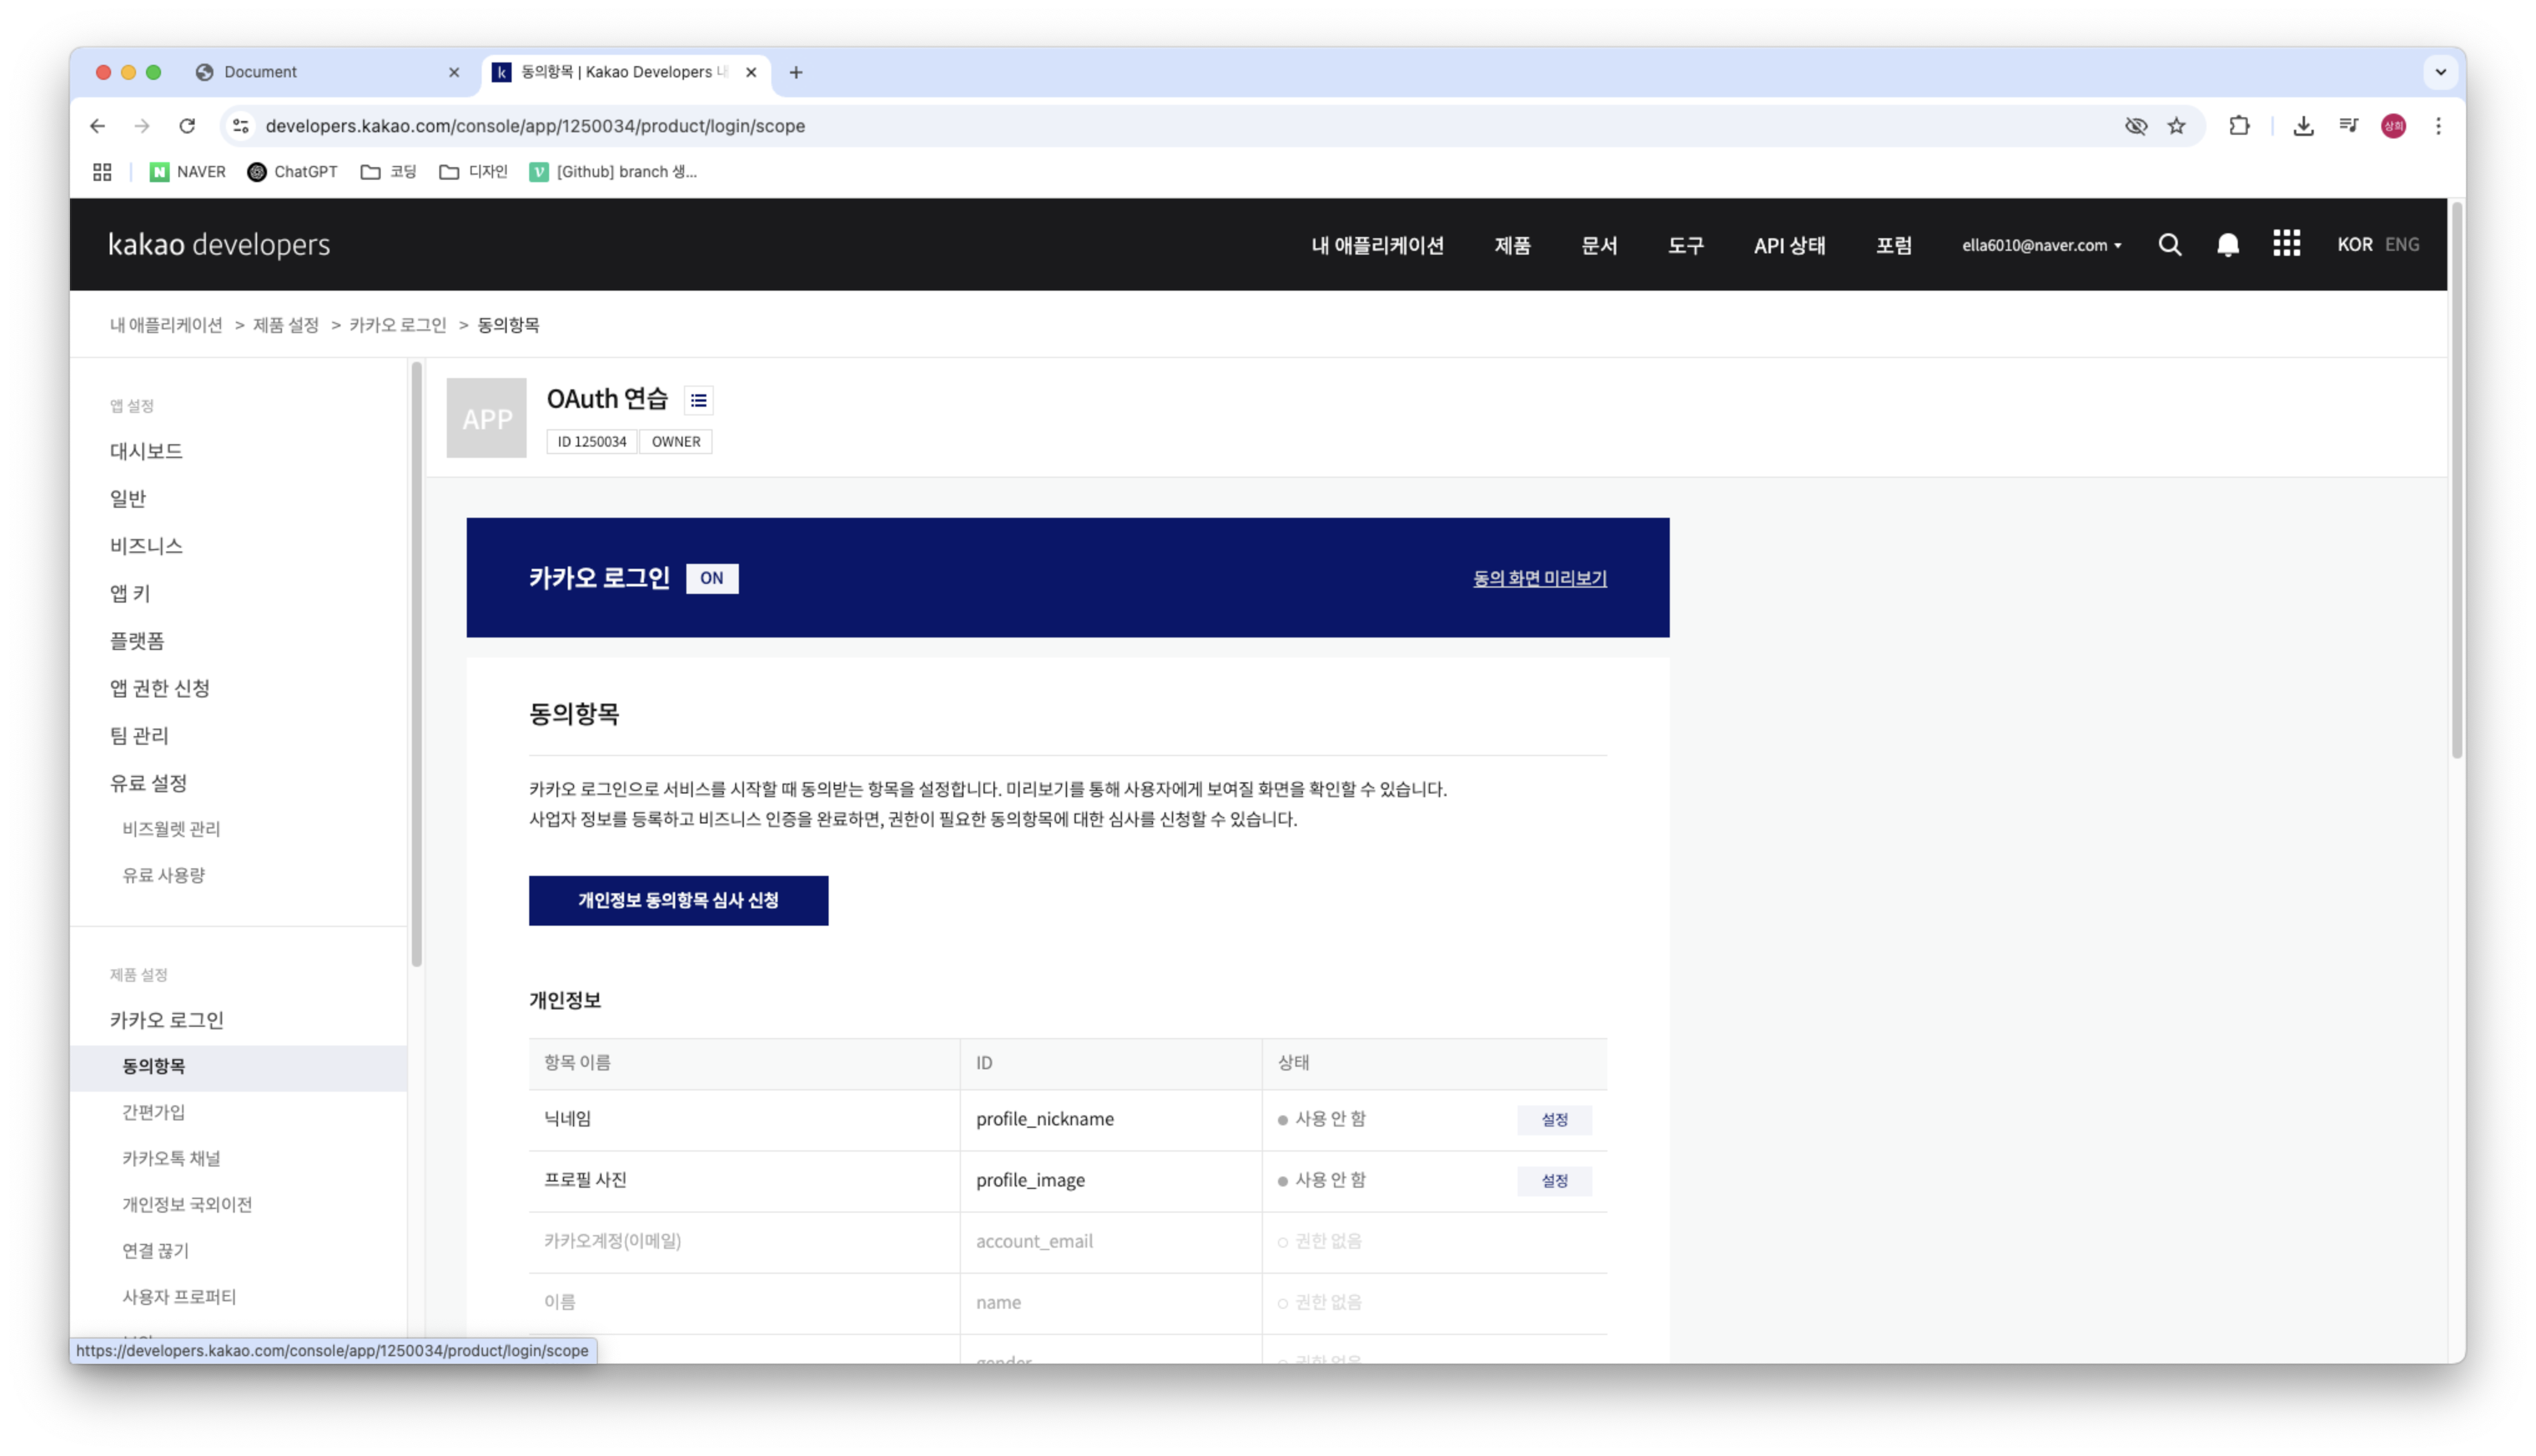This screenshot has height=1456, width=2536.
Task: Click the page vertical scrollbar
Action: pos(2456,479)
